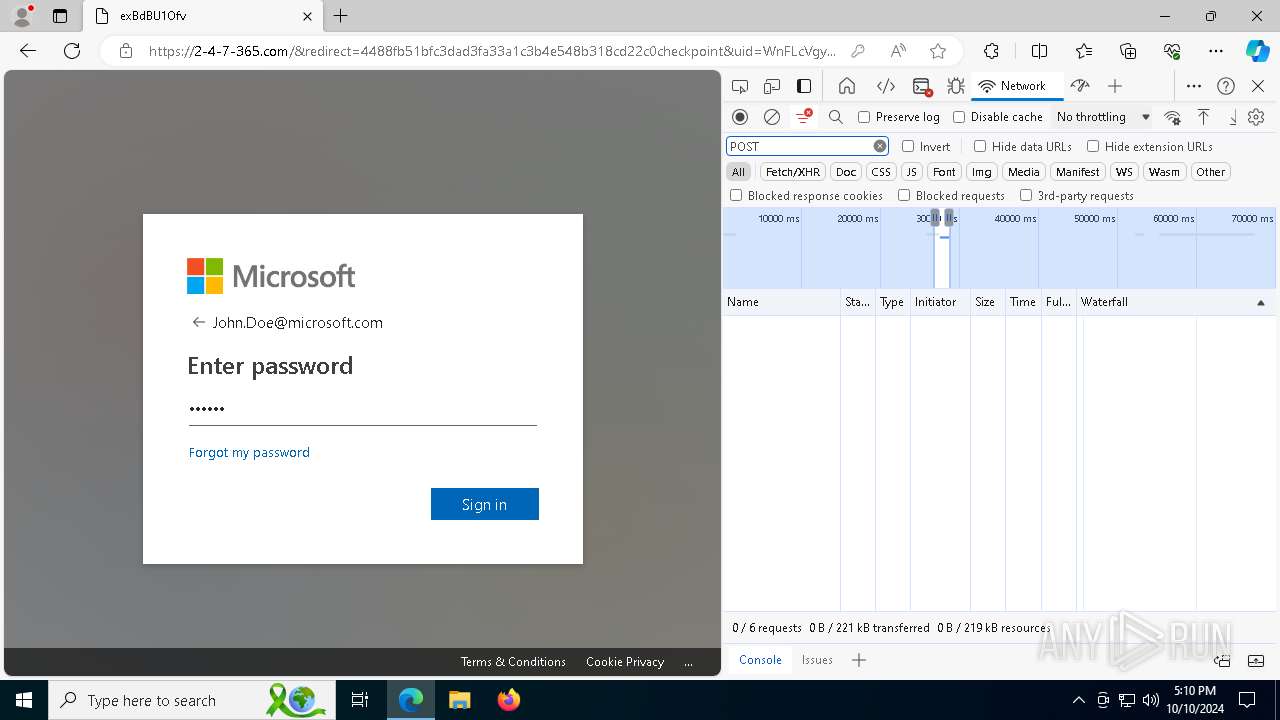1280x720 pixels.
Task: Open Issues drawer tab
Action: coord(817,660)
